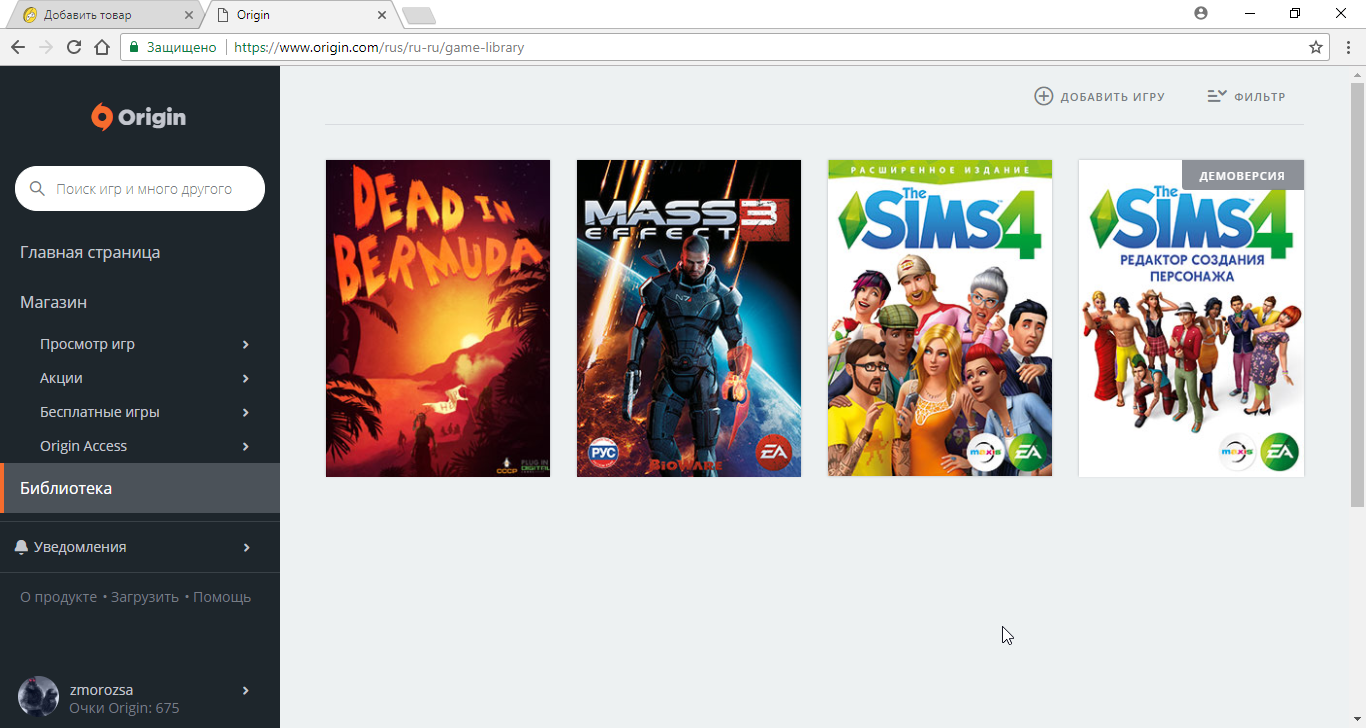Close the Добавить товар tab
This screenshot has width=1366, height=728.
click(188, 15)
